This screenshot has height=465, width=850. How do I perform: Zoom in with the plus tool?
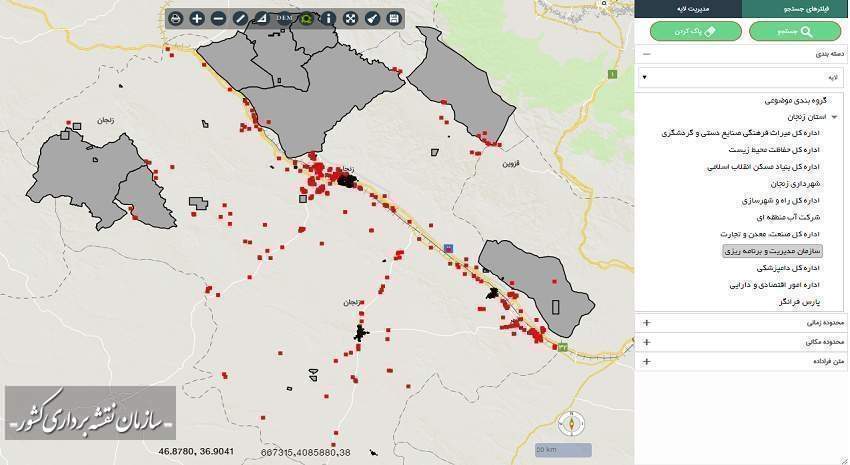tap(197, 18)
